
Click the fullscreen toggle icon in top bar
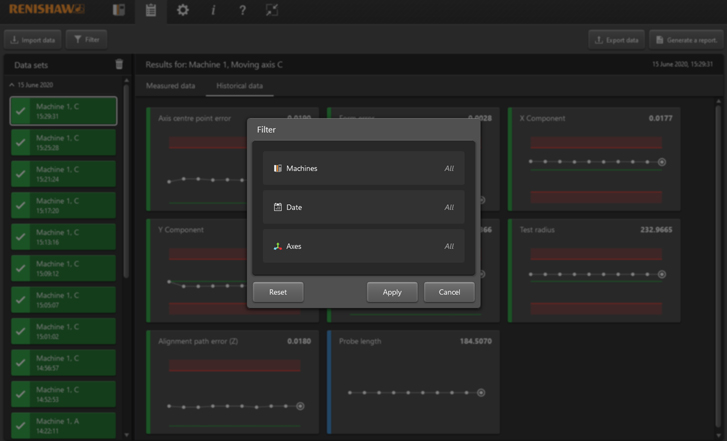click(272, 11)
